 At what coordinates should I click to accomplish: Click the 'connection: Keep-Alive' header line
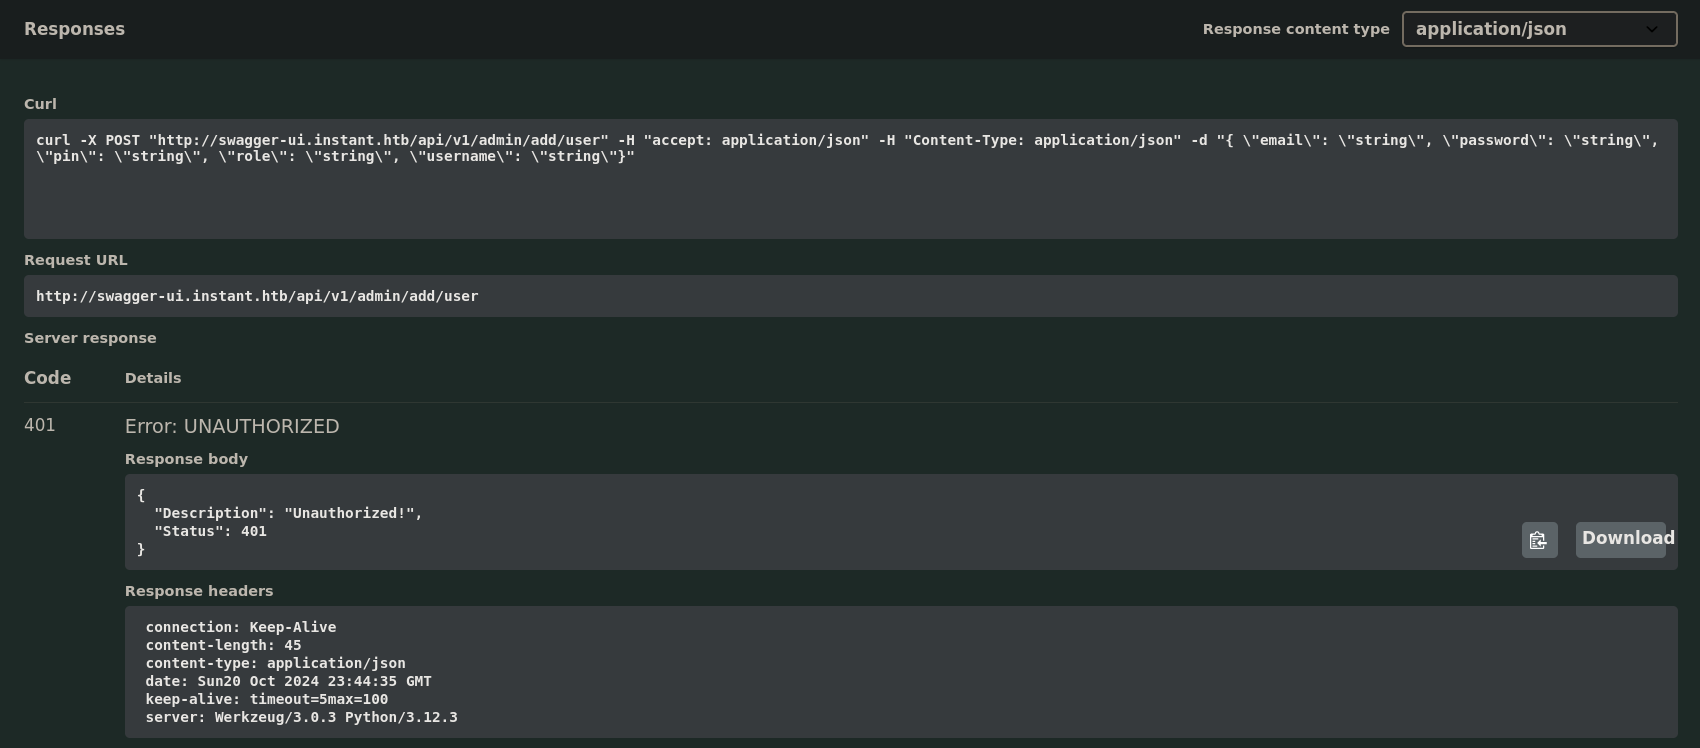(241, 627)
